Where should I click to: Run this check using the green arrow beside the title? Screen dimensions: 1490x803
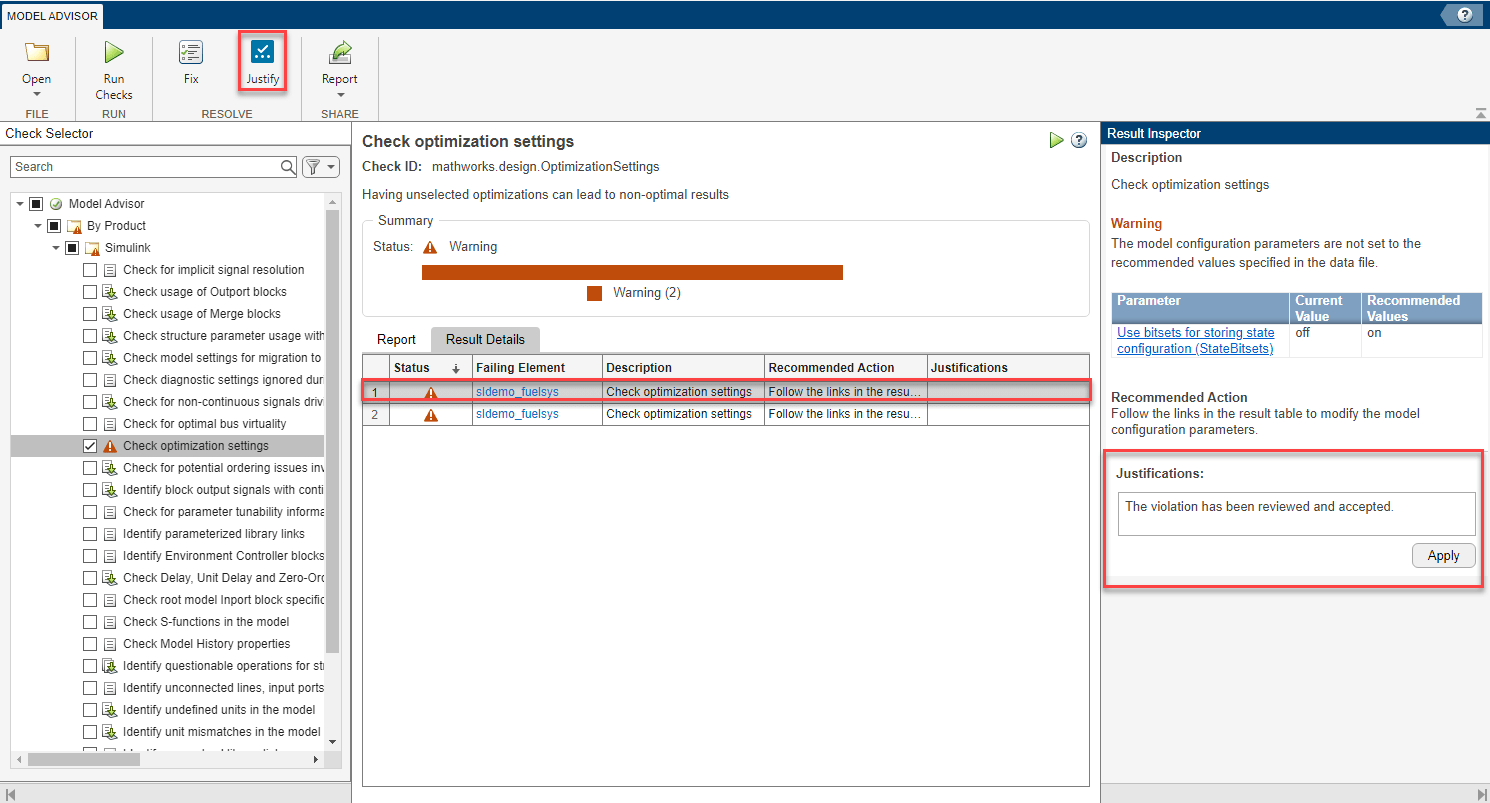pyautogui.click(x=1056, y=141)
